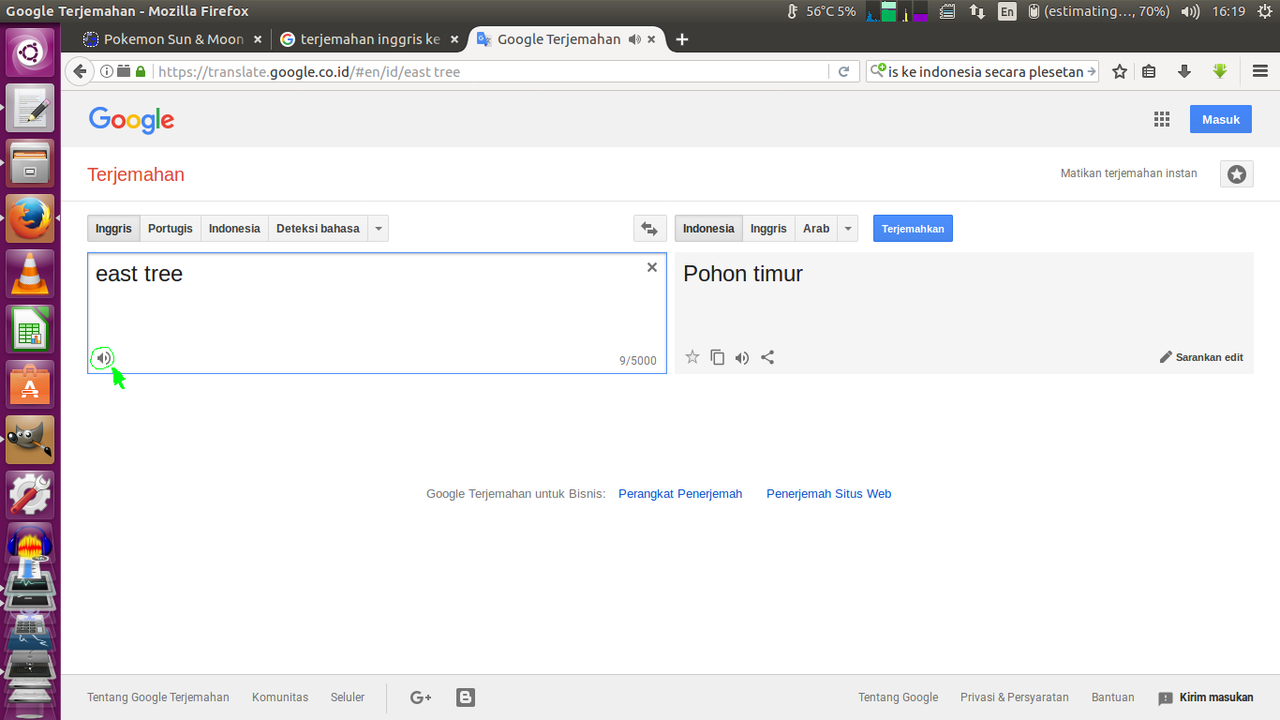Listen to the Indonesian translation
The width and height of the screenshot is (1280, 720).
(742, 357)
